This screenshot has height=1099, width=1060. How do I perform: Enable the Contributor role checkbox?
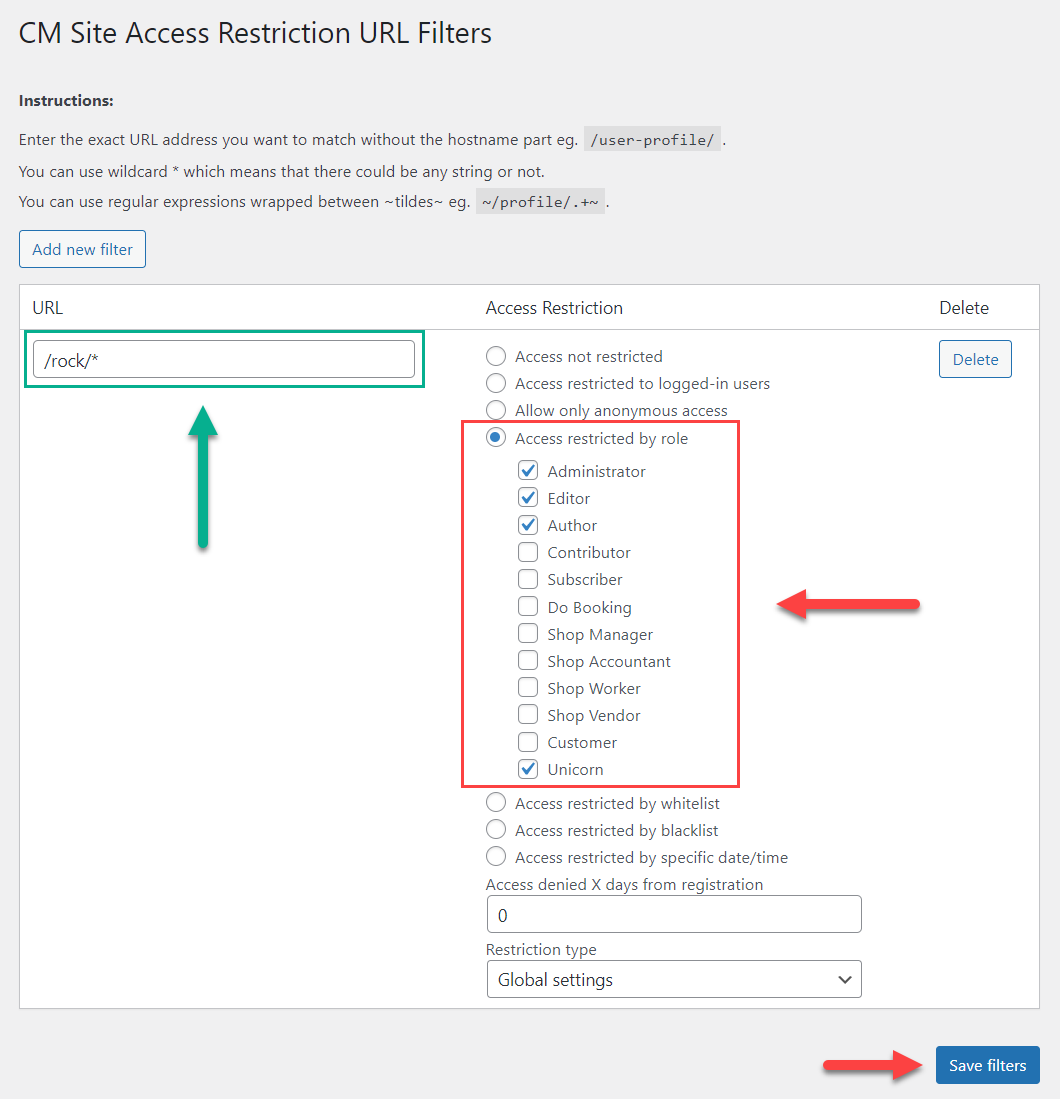pos(528,552)
